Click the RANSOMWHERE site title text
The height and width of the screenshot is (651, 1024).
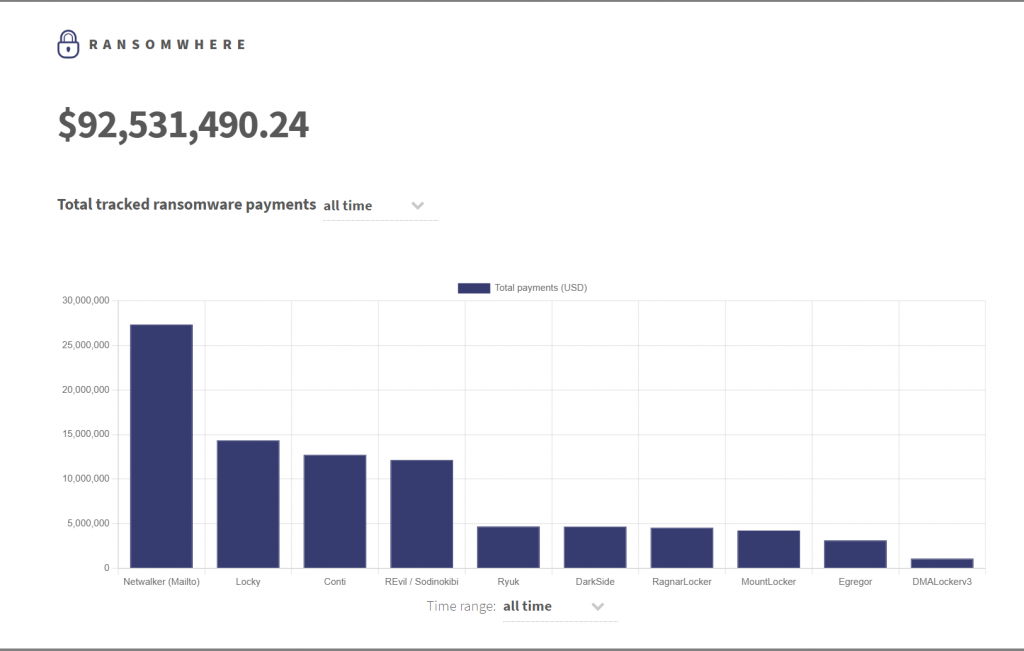[167, 44]
